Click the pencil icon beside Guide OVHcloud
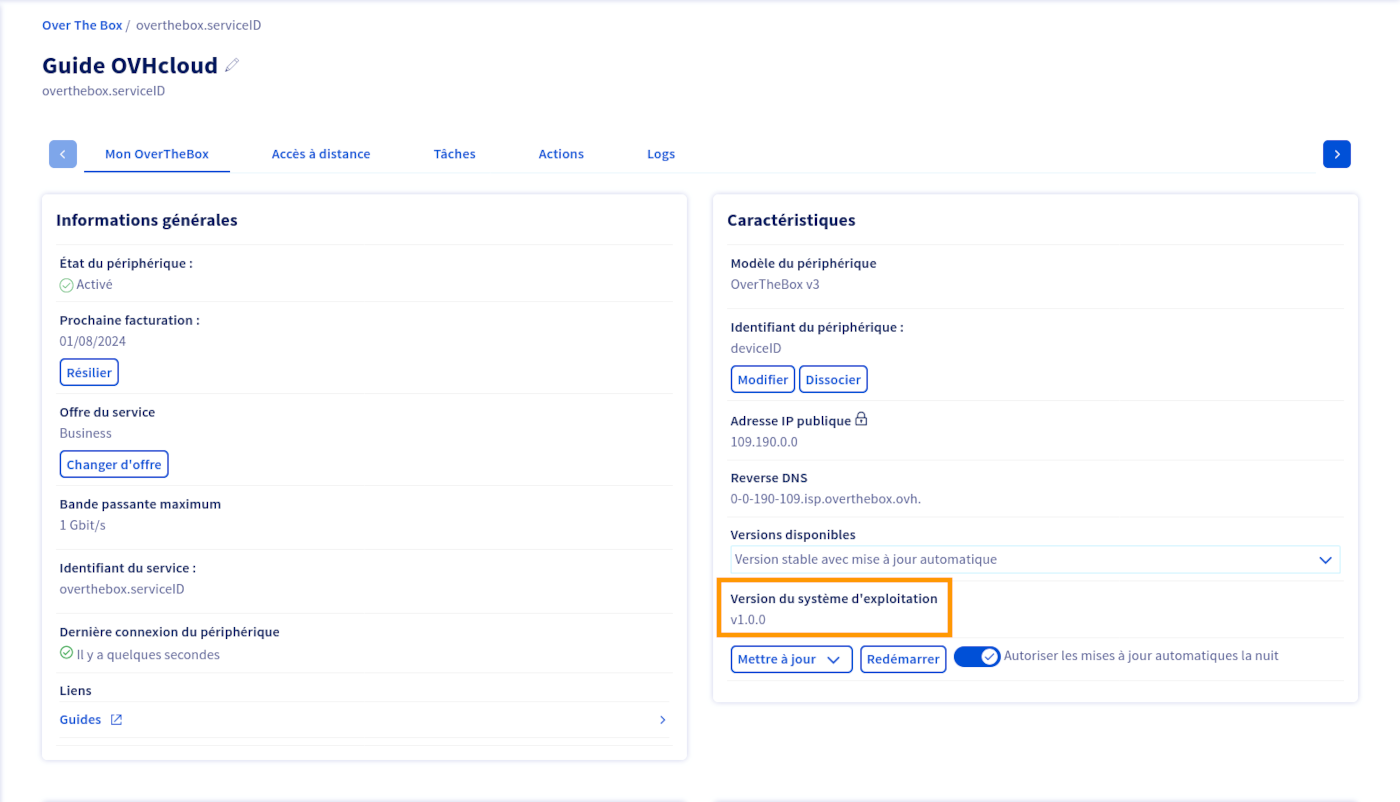 (232, 66)
